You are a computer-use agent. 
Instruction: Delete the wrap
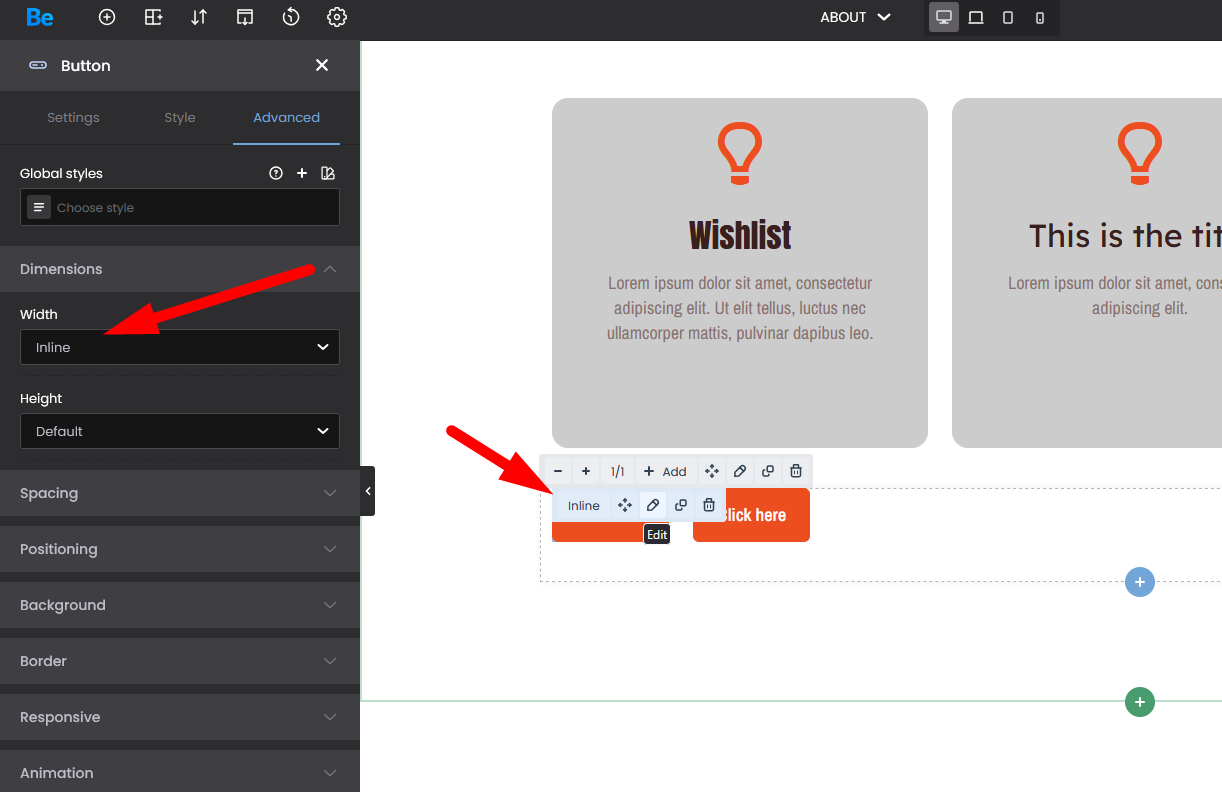click(x=796, y=471)
